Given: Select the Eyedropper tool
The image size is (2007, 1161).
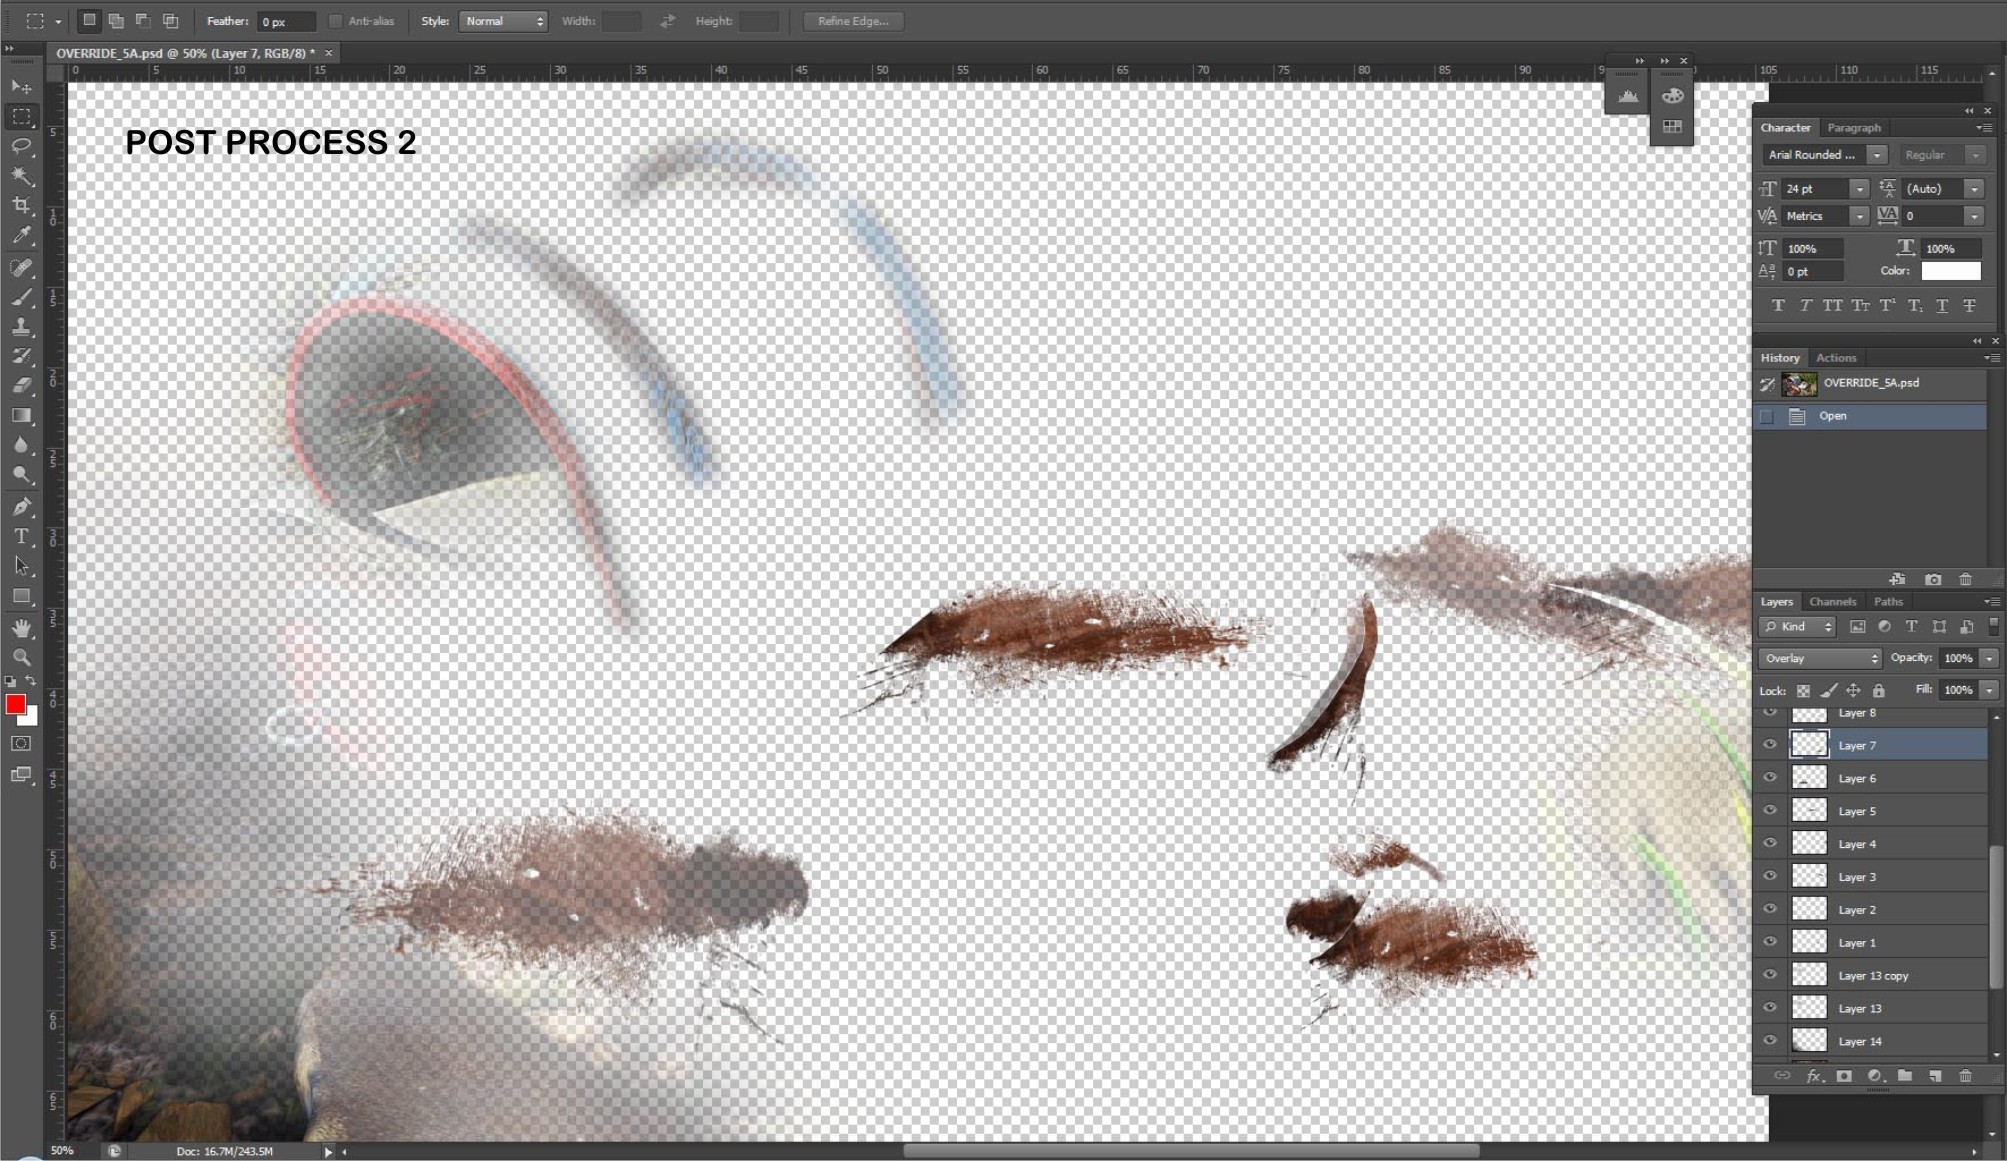Looking at the screenshot, I should [x=21, y=235].
